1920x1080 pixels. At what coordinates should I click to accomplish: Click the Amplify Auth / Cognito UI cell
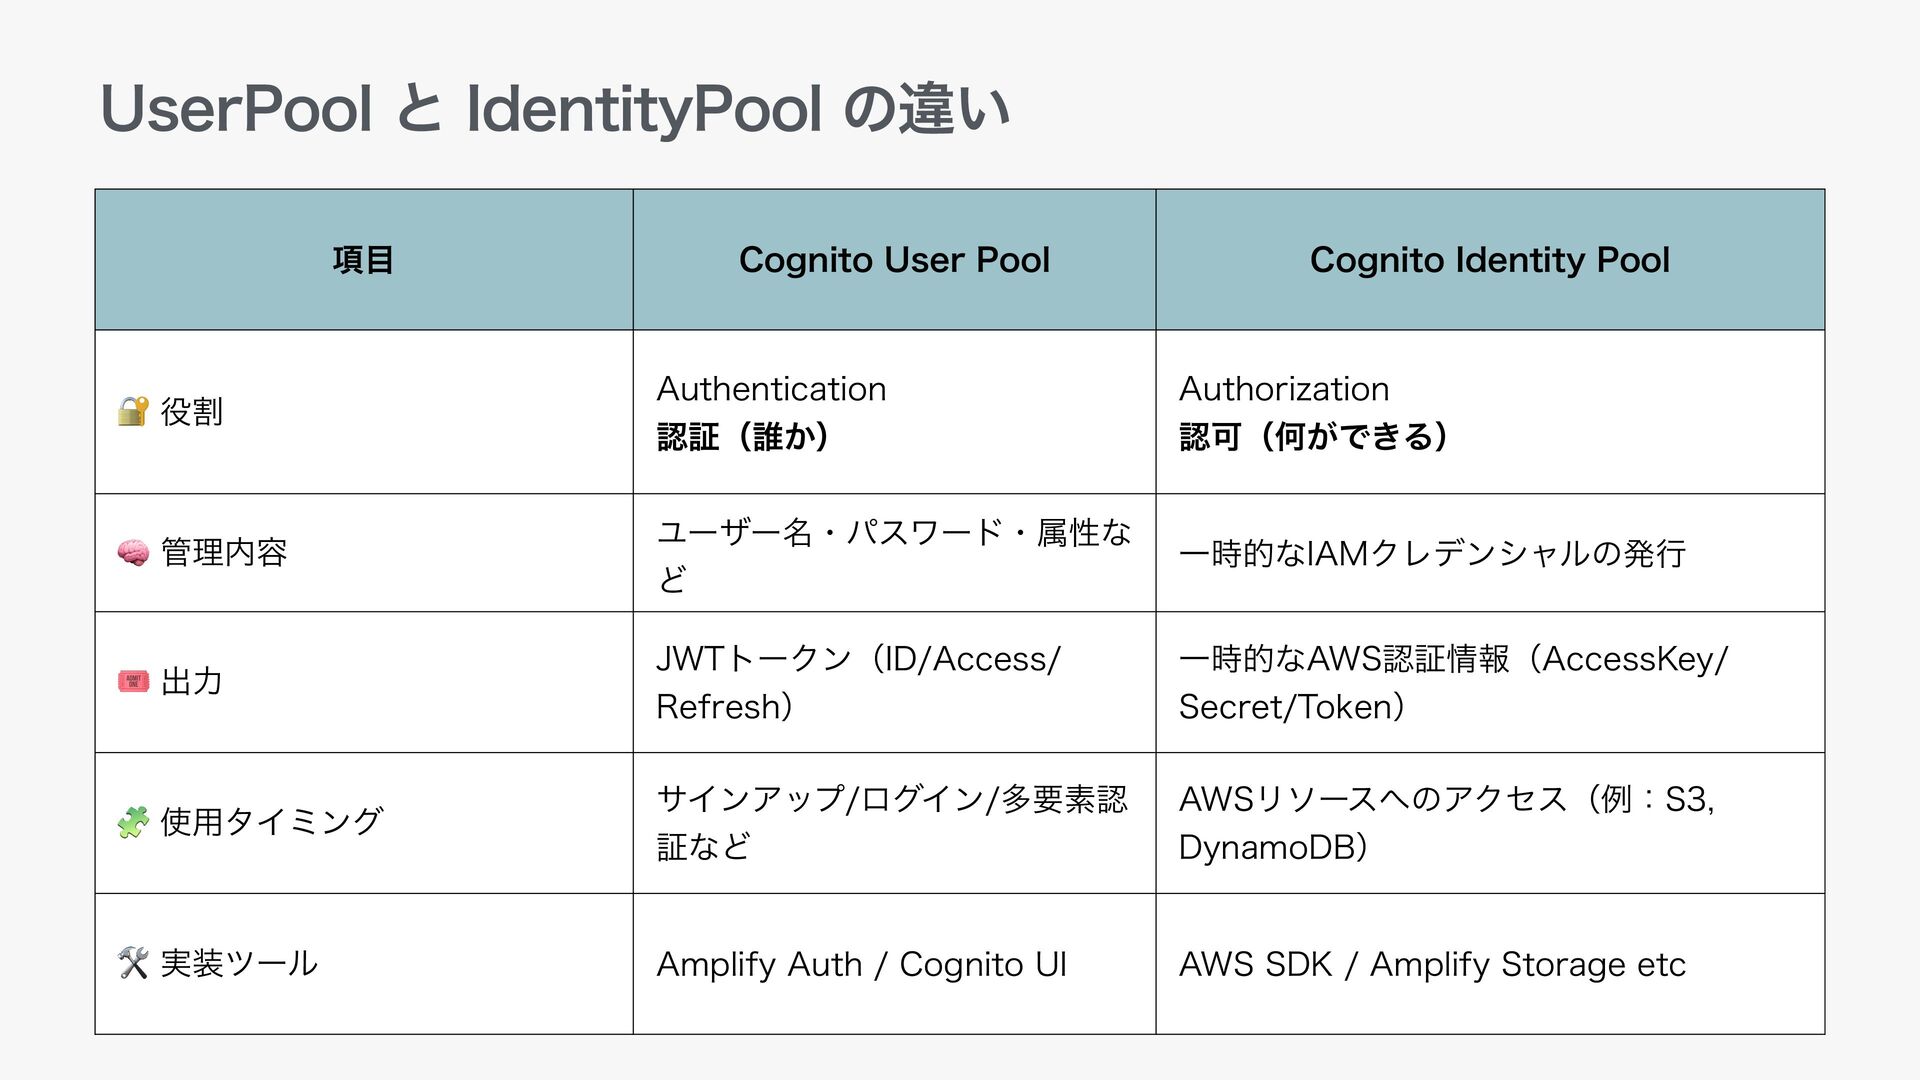(x=861, y=964)
